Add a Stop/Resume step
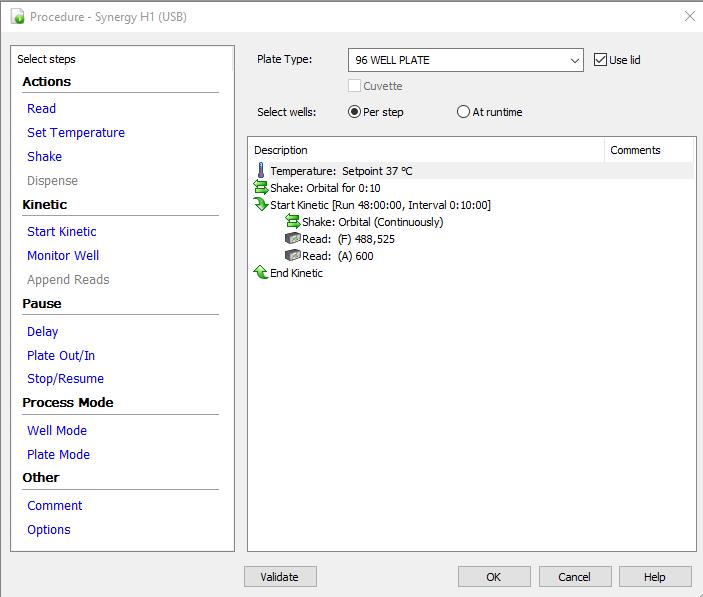This screenshot has height=597, width=703. click(65, 379)
